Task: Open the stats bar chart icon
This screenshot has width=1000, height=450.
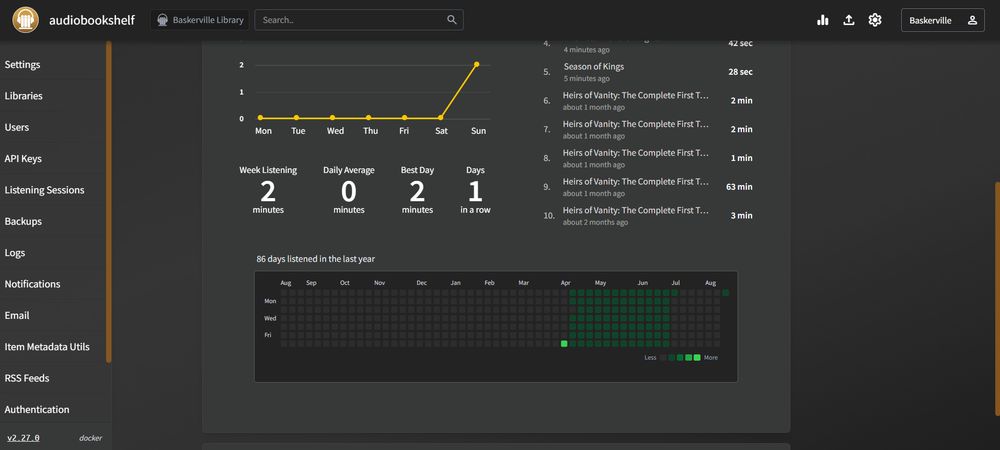Action: tap(823, 20)
